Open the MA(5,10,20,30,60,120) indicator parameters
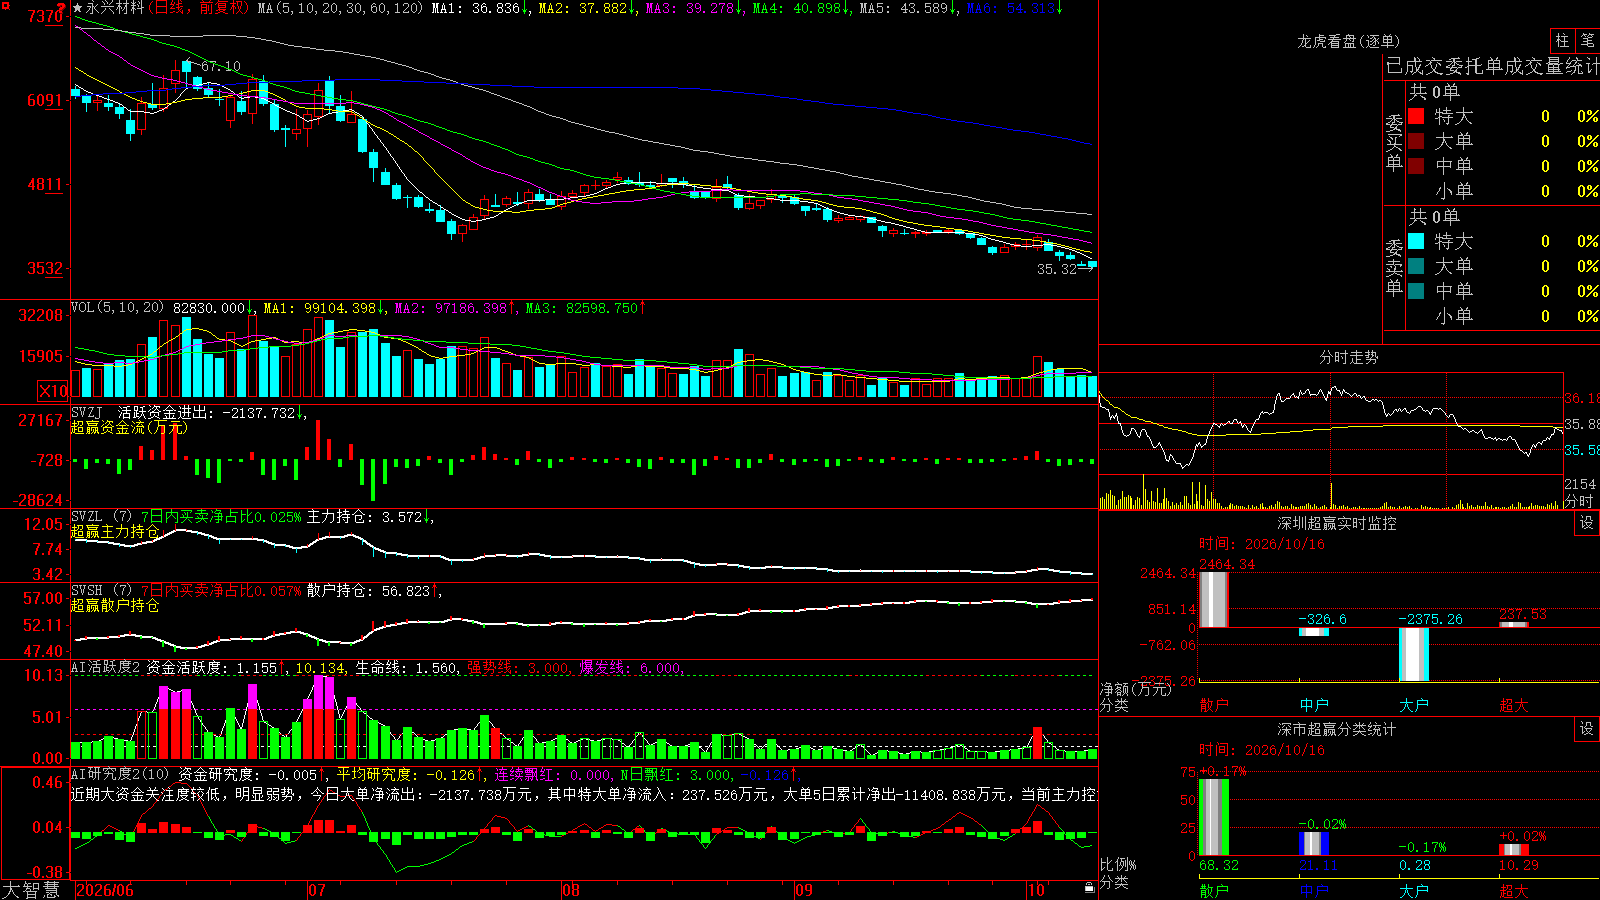1600x900 pixels. click(x=340, y=8)
